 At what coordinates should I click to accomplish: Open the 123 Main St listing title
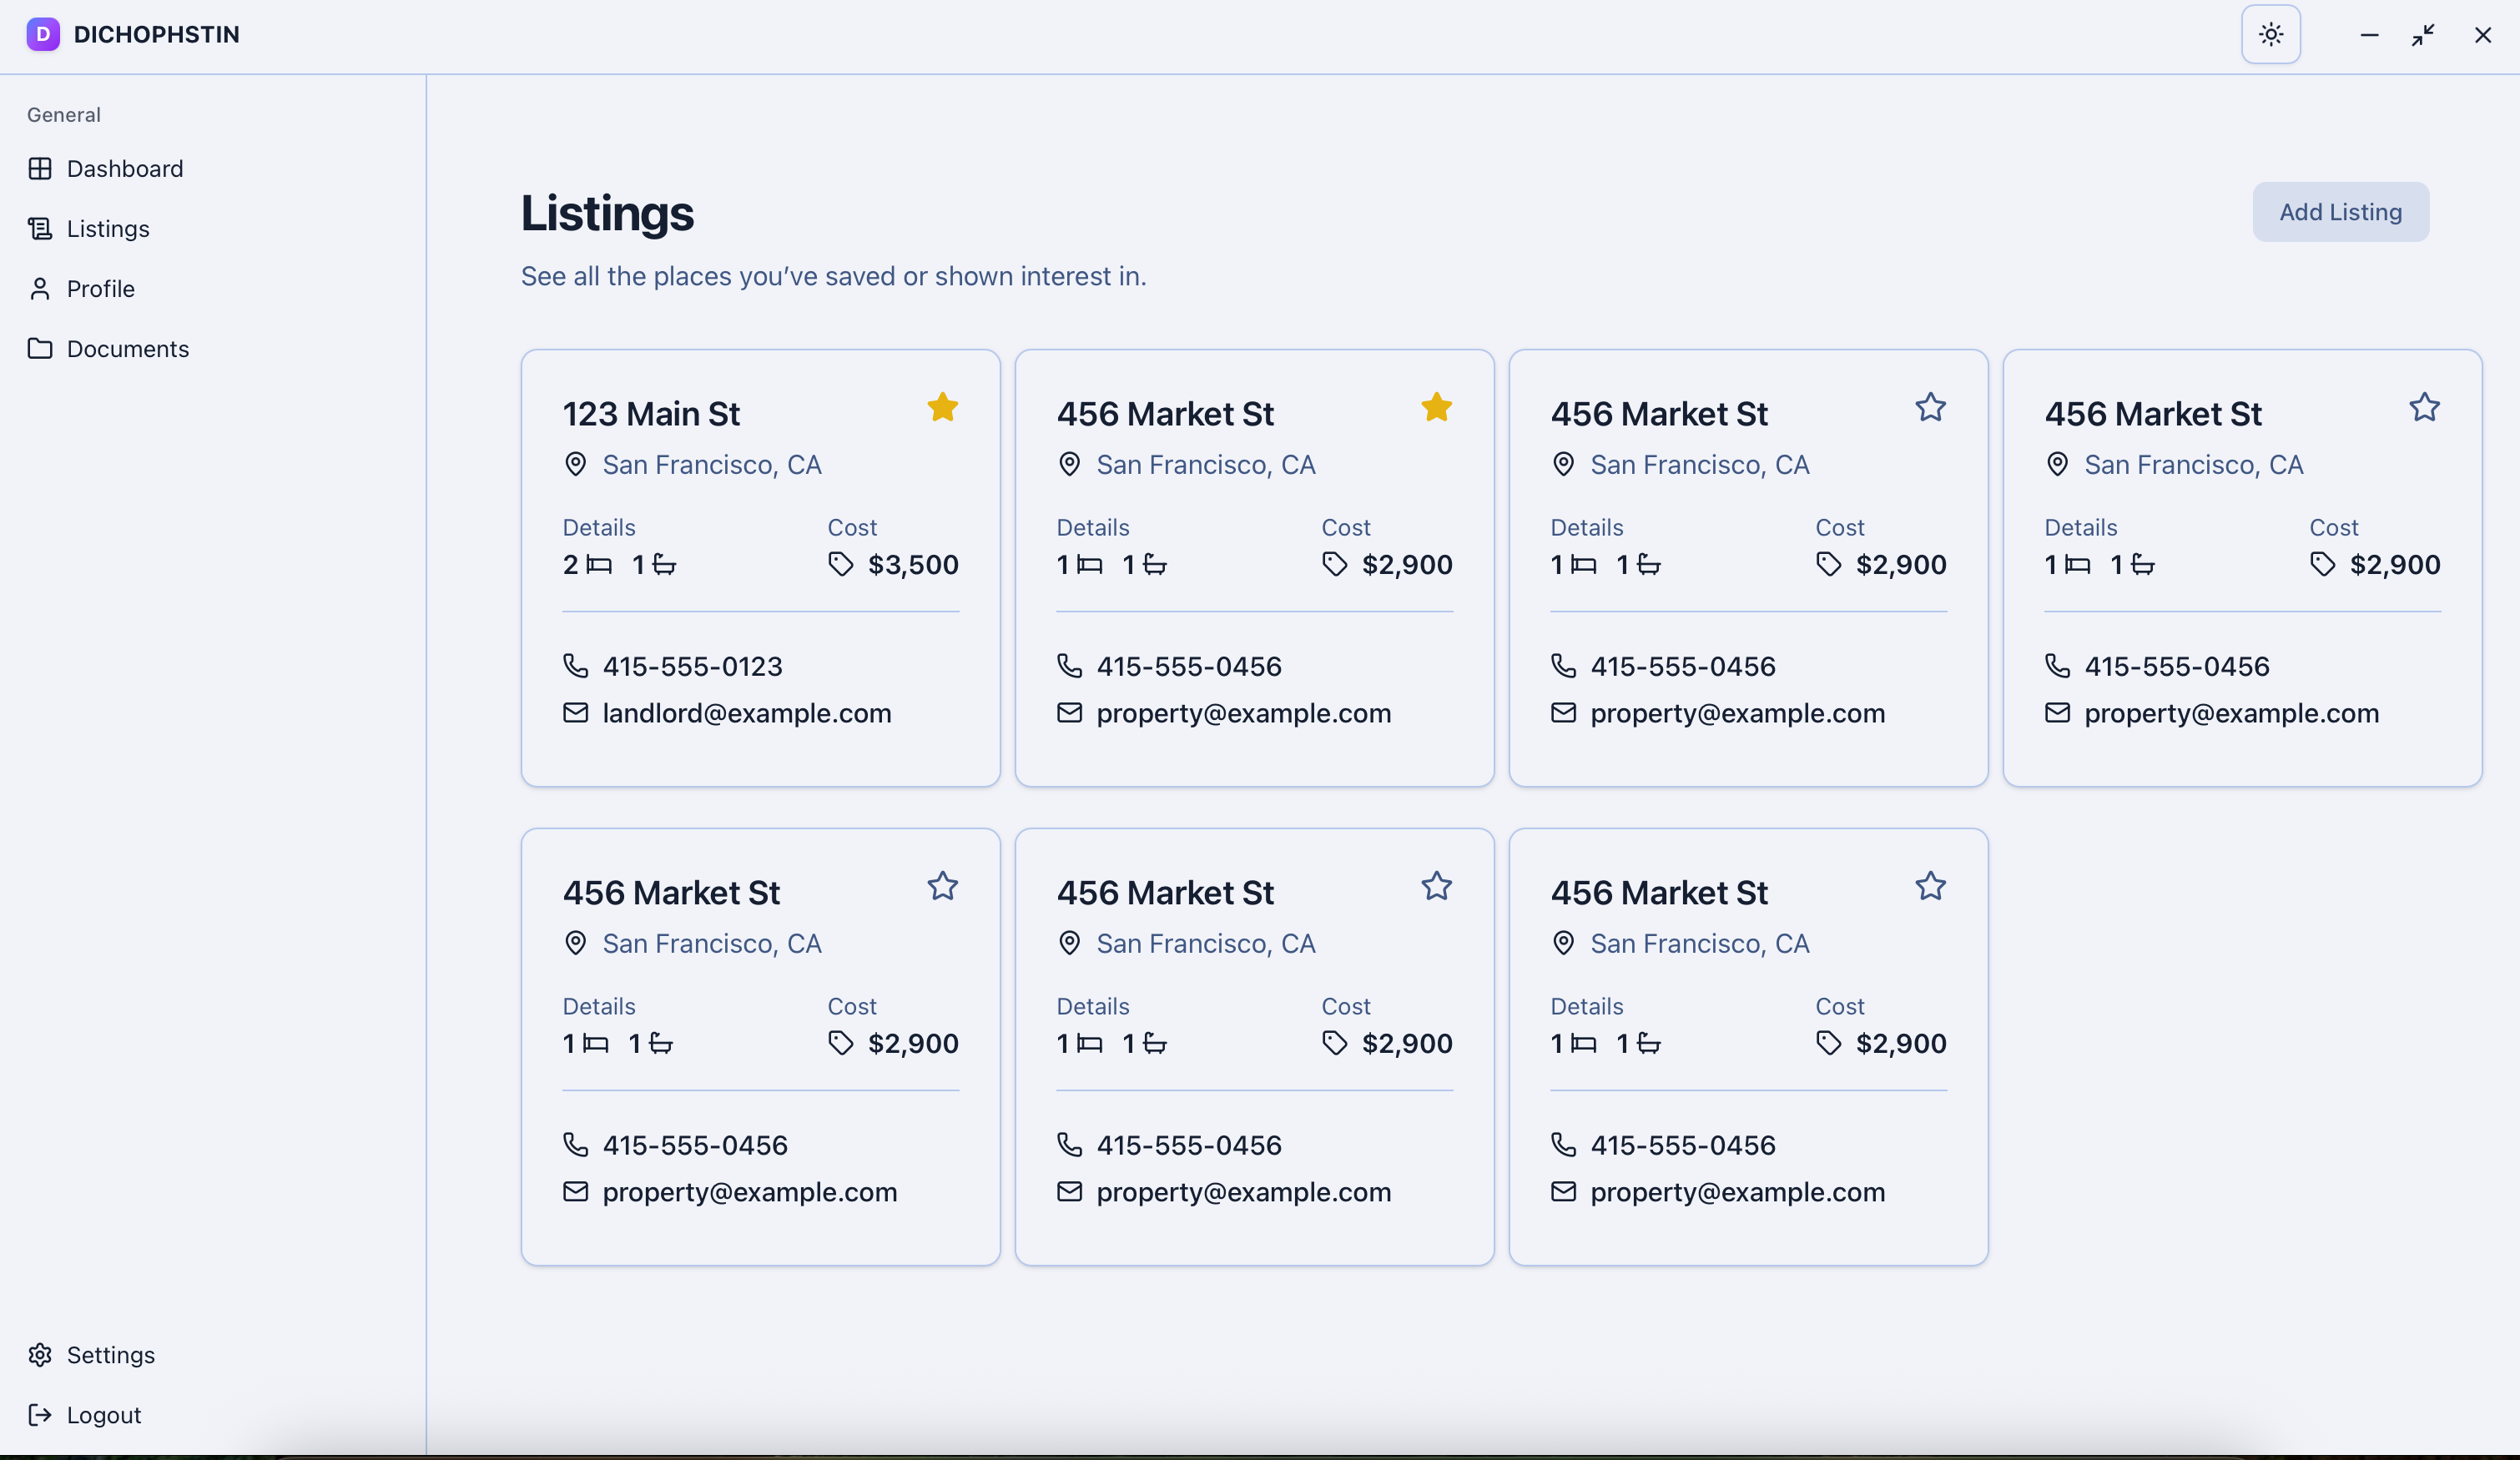tap(651, 414)
